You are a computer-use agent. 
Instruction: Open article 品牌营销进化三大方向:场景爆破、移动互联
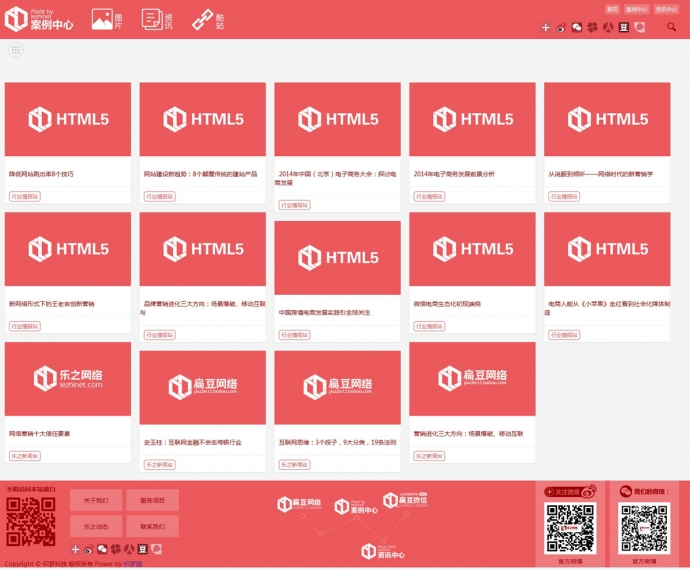tap(203, 308)
